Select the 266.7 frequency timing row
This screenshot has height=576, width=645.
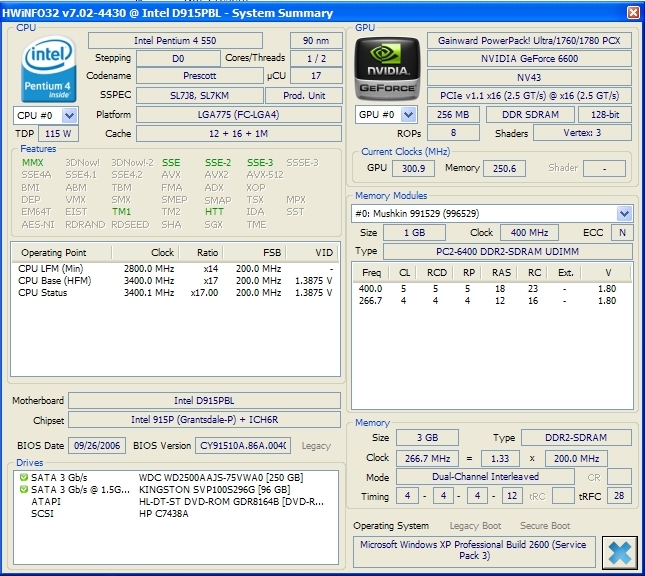492,301
